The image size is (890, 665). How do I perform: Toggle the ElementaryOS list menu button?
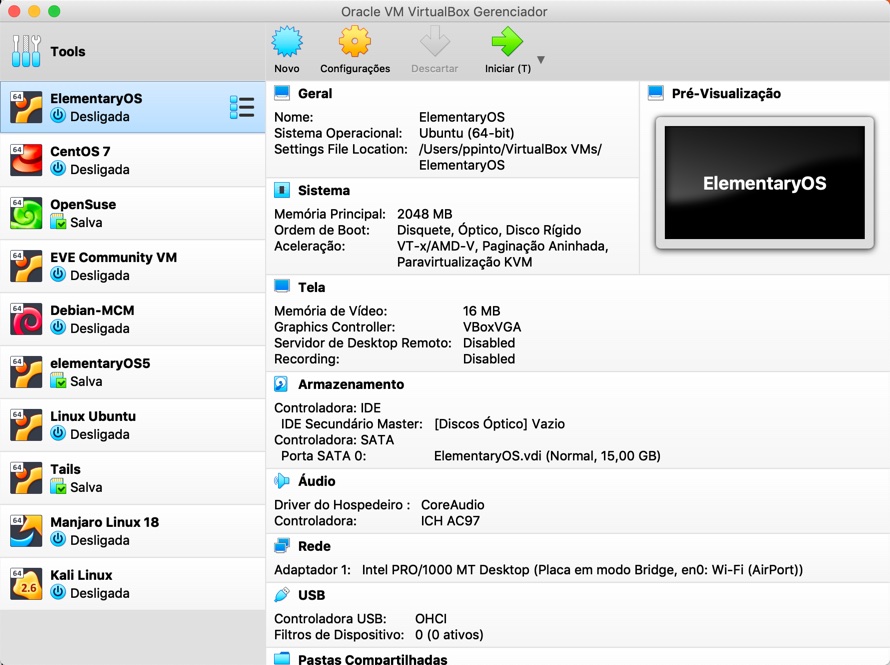pos(242,105)
